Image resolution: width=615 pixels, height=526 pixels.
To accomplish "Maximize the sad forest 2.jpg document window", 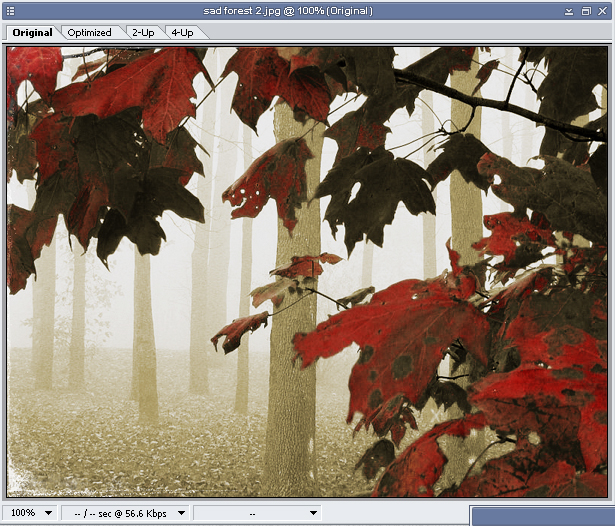I will pyautogui.click(x=585, y=11).
